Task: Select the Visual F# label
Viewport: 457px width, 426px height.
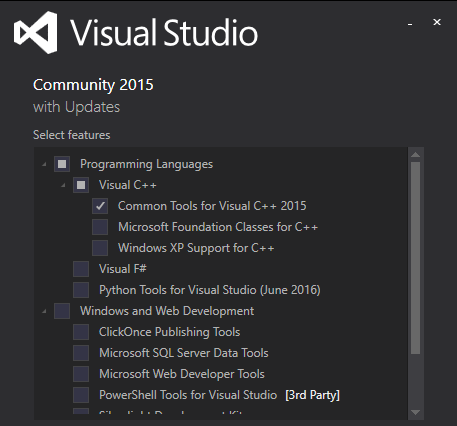Action: (x=123, y=269)
